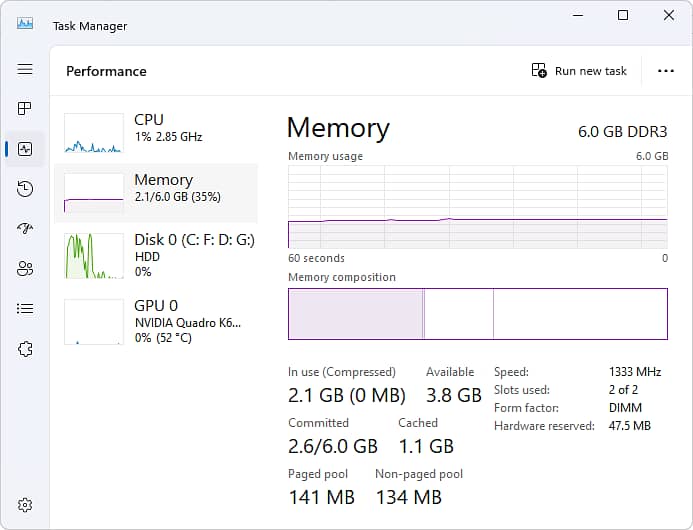Open the three-dot more options menu
This screenshot has height=530, width=693.
pos(666,71)
